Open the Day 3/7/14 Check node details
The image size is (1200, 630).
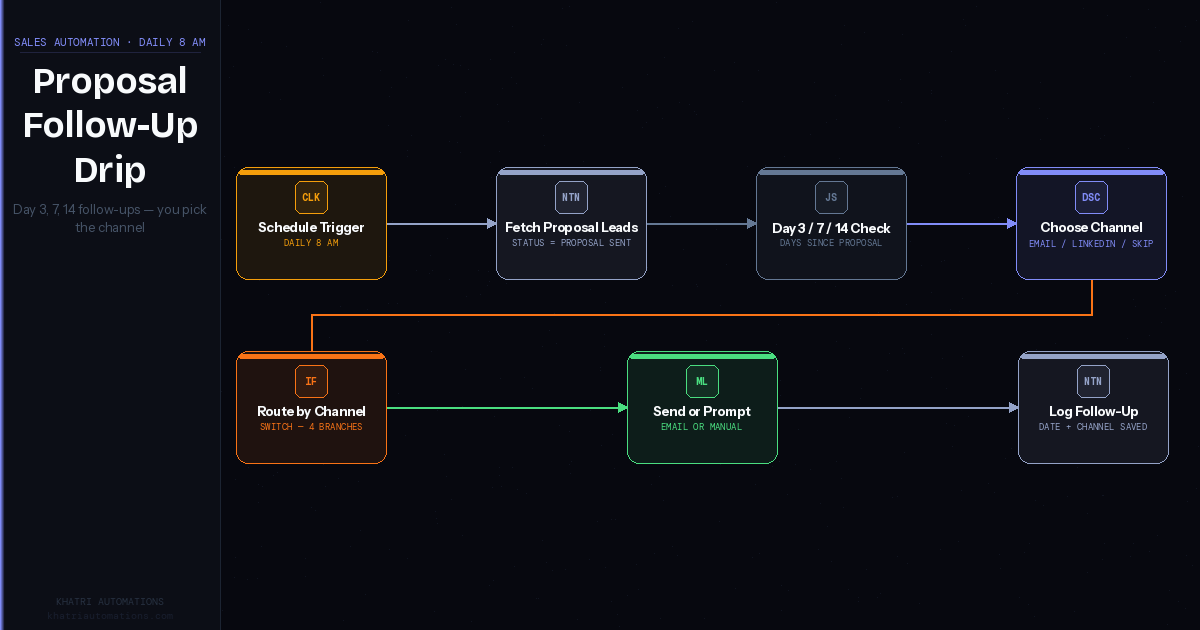click(831, 228)
